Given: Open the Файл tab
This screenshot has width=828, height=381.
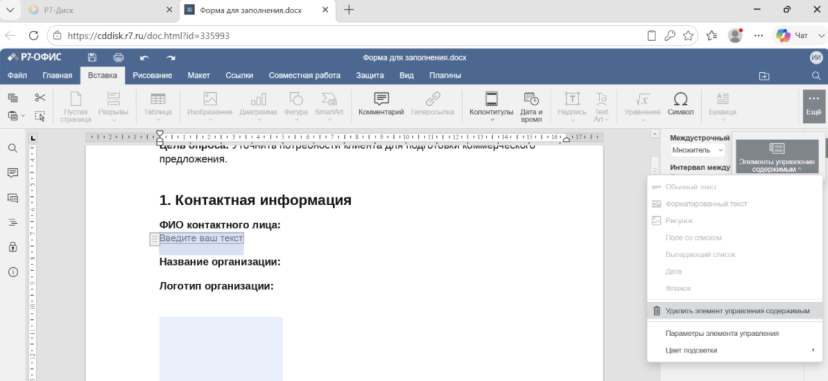Looking at the screenshot, I should 17,75.
